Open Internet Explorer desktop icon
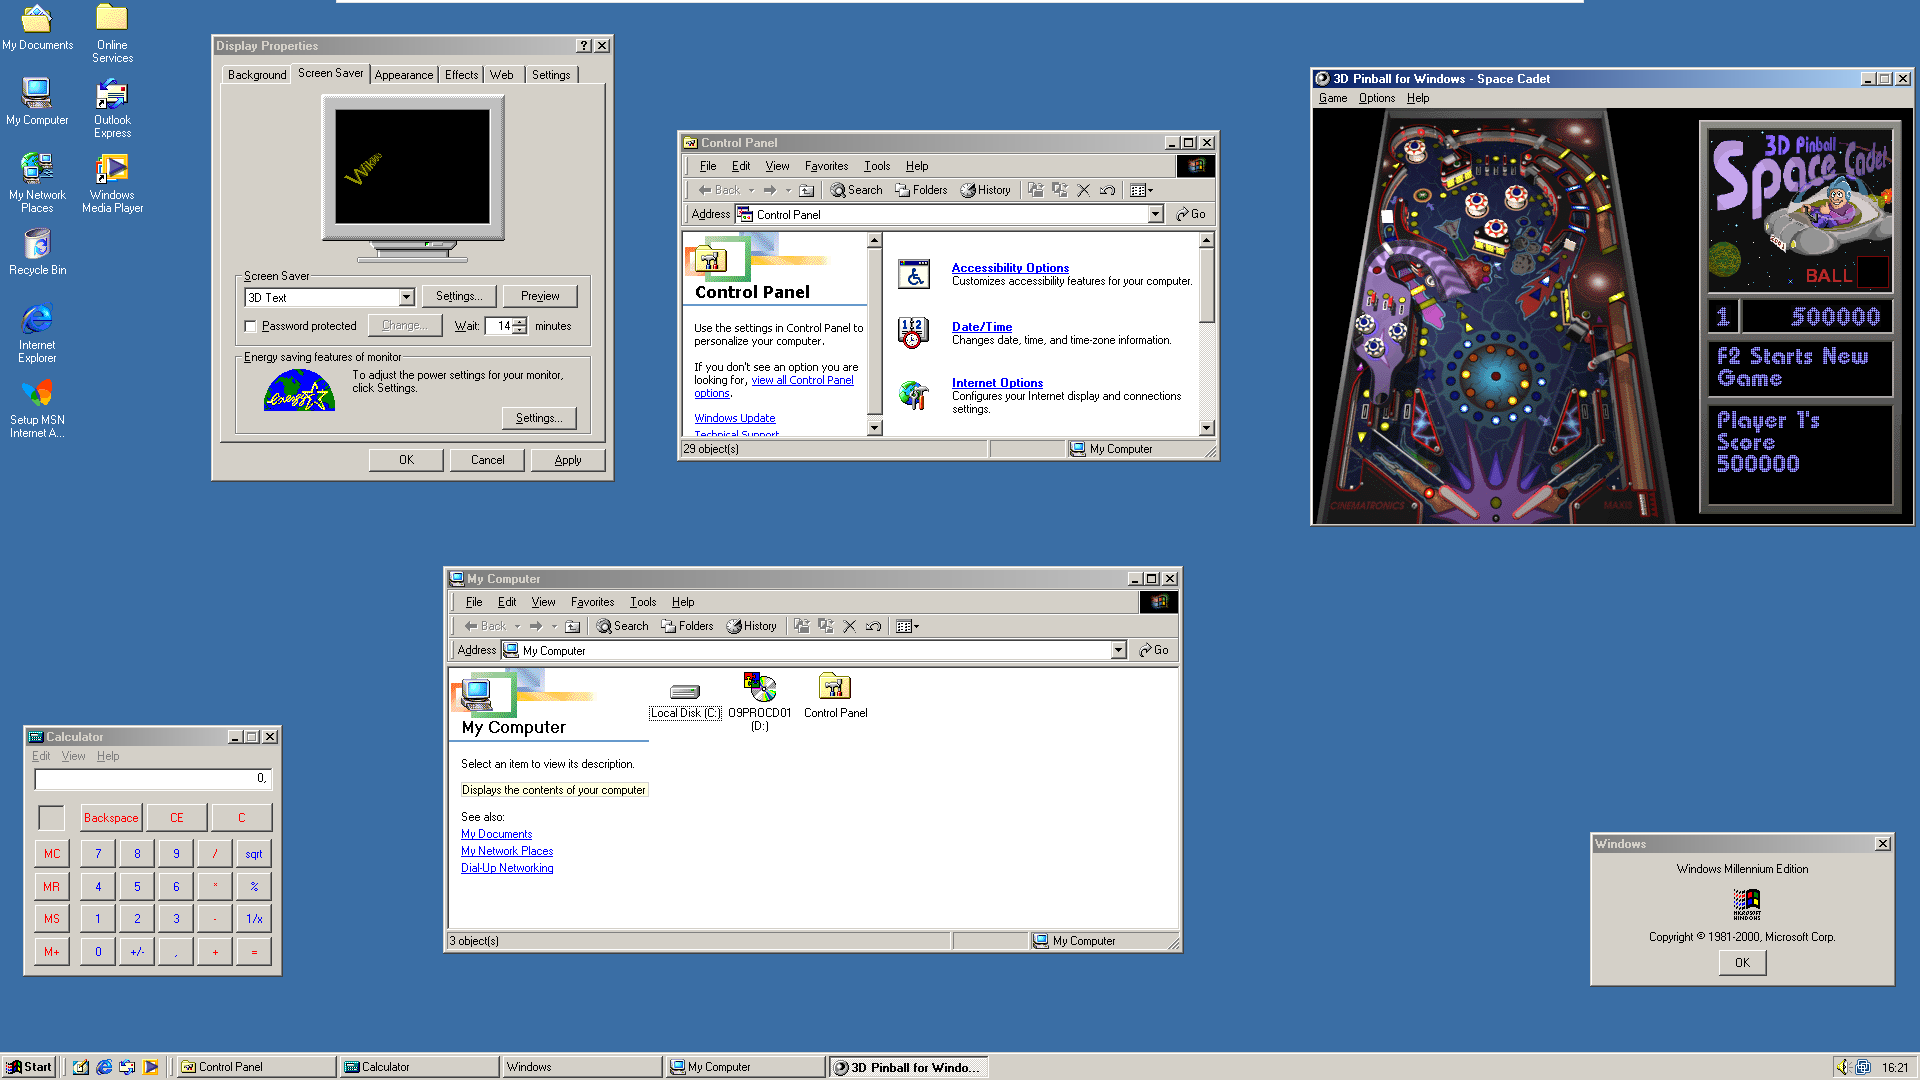 pyautogui.click(x=37, y=333)
